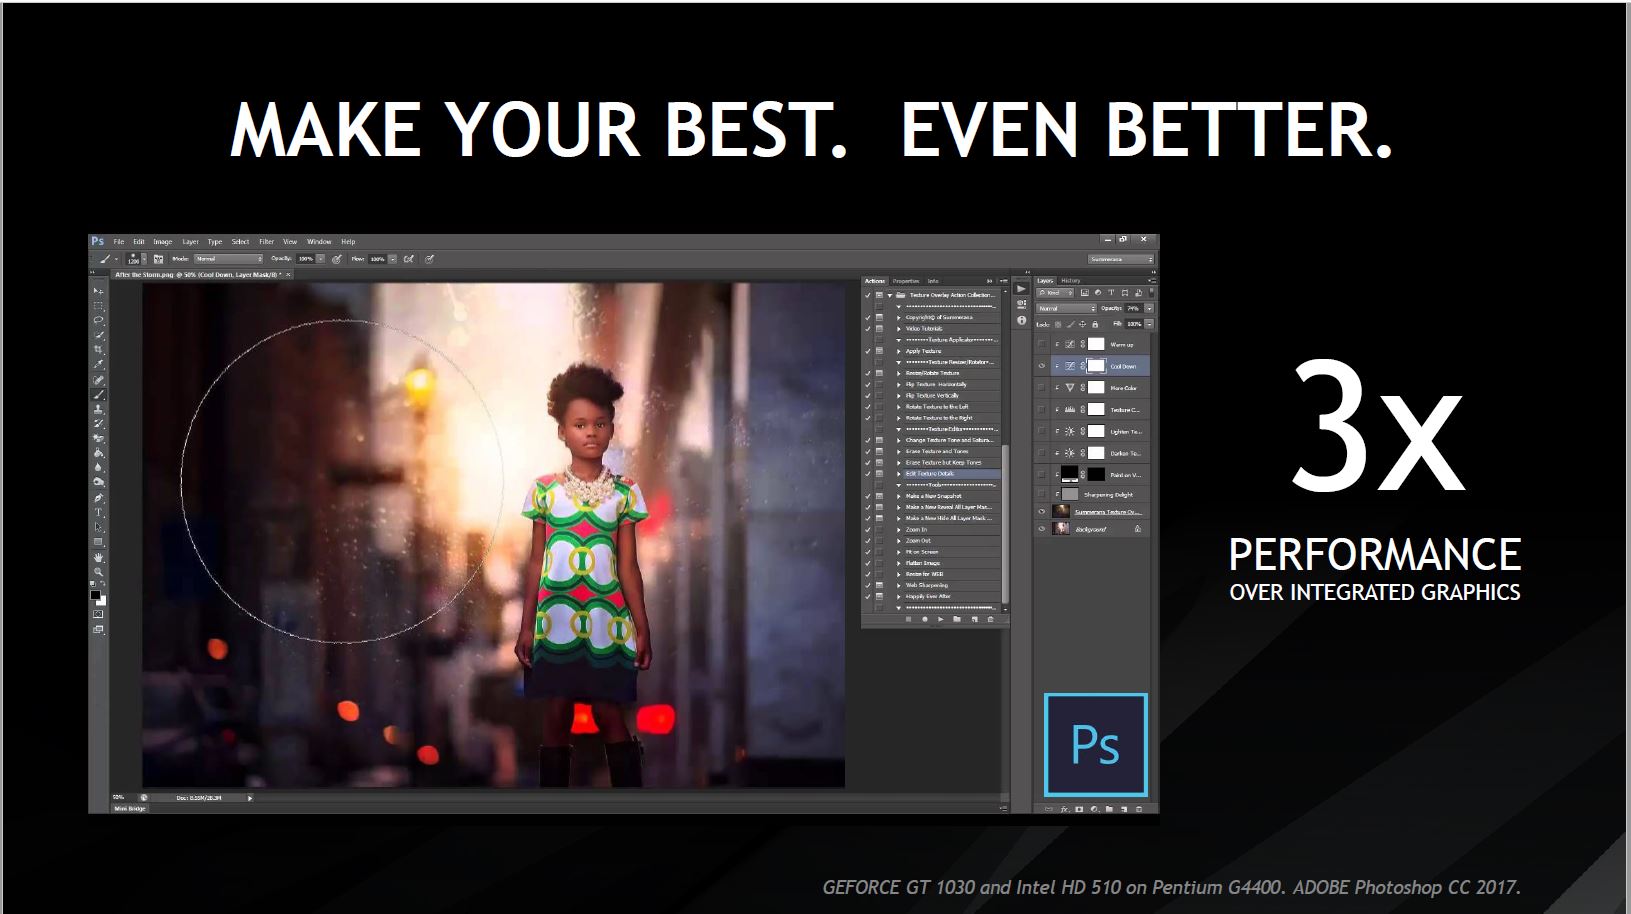The width and height of the screenshot is (1631, 914).
Task: Open the Mini Bridge panel tab
Action: click(x=130, y=808)
